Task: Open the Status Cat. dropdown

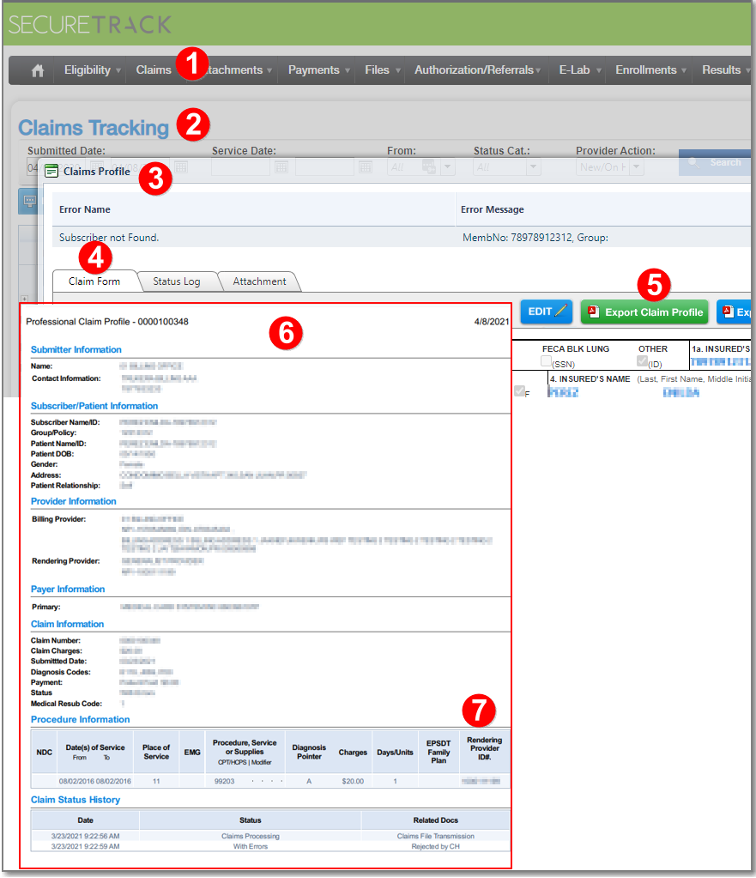Action: pos(507,167)
